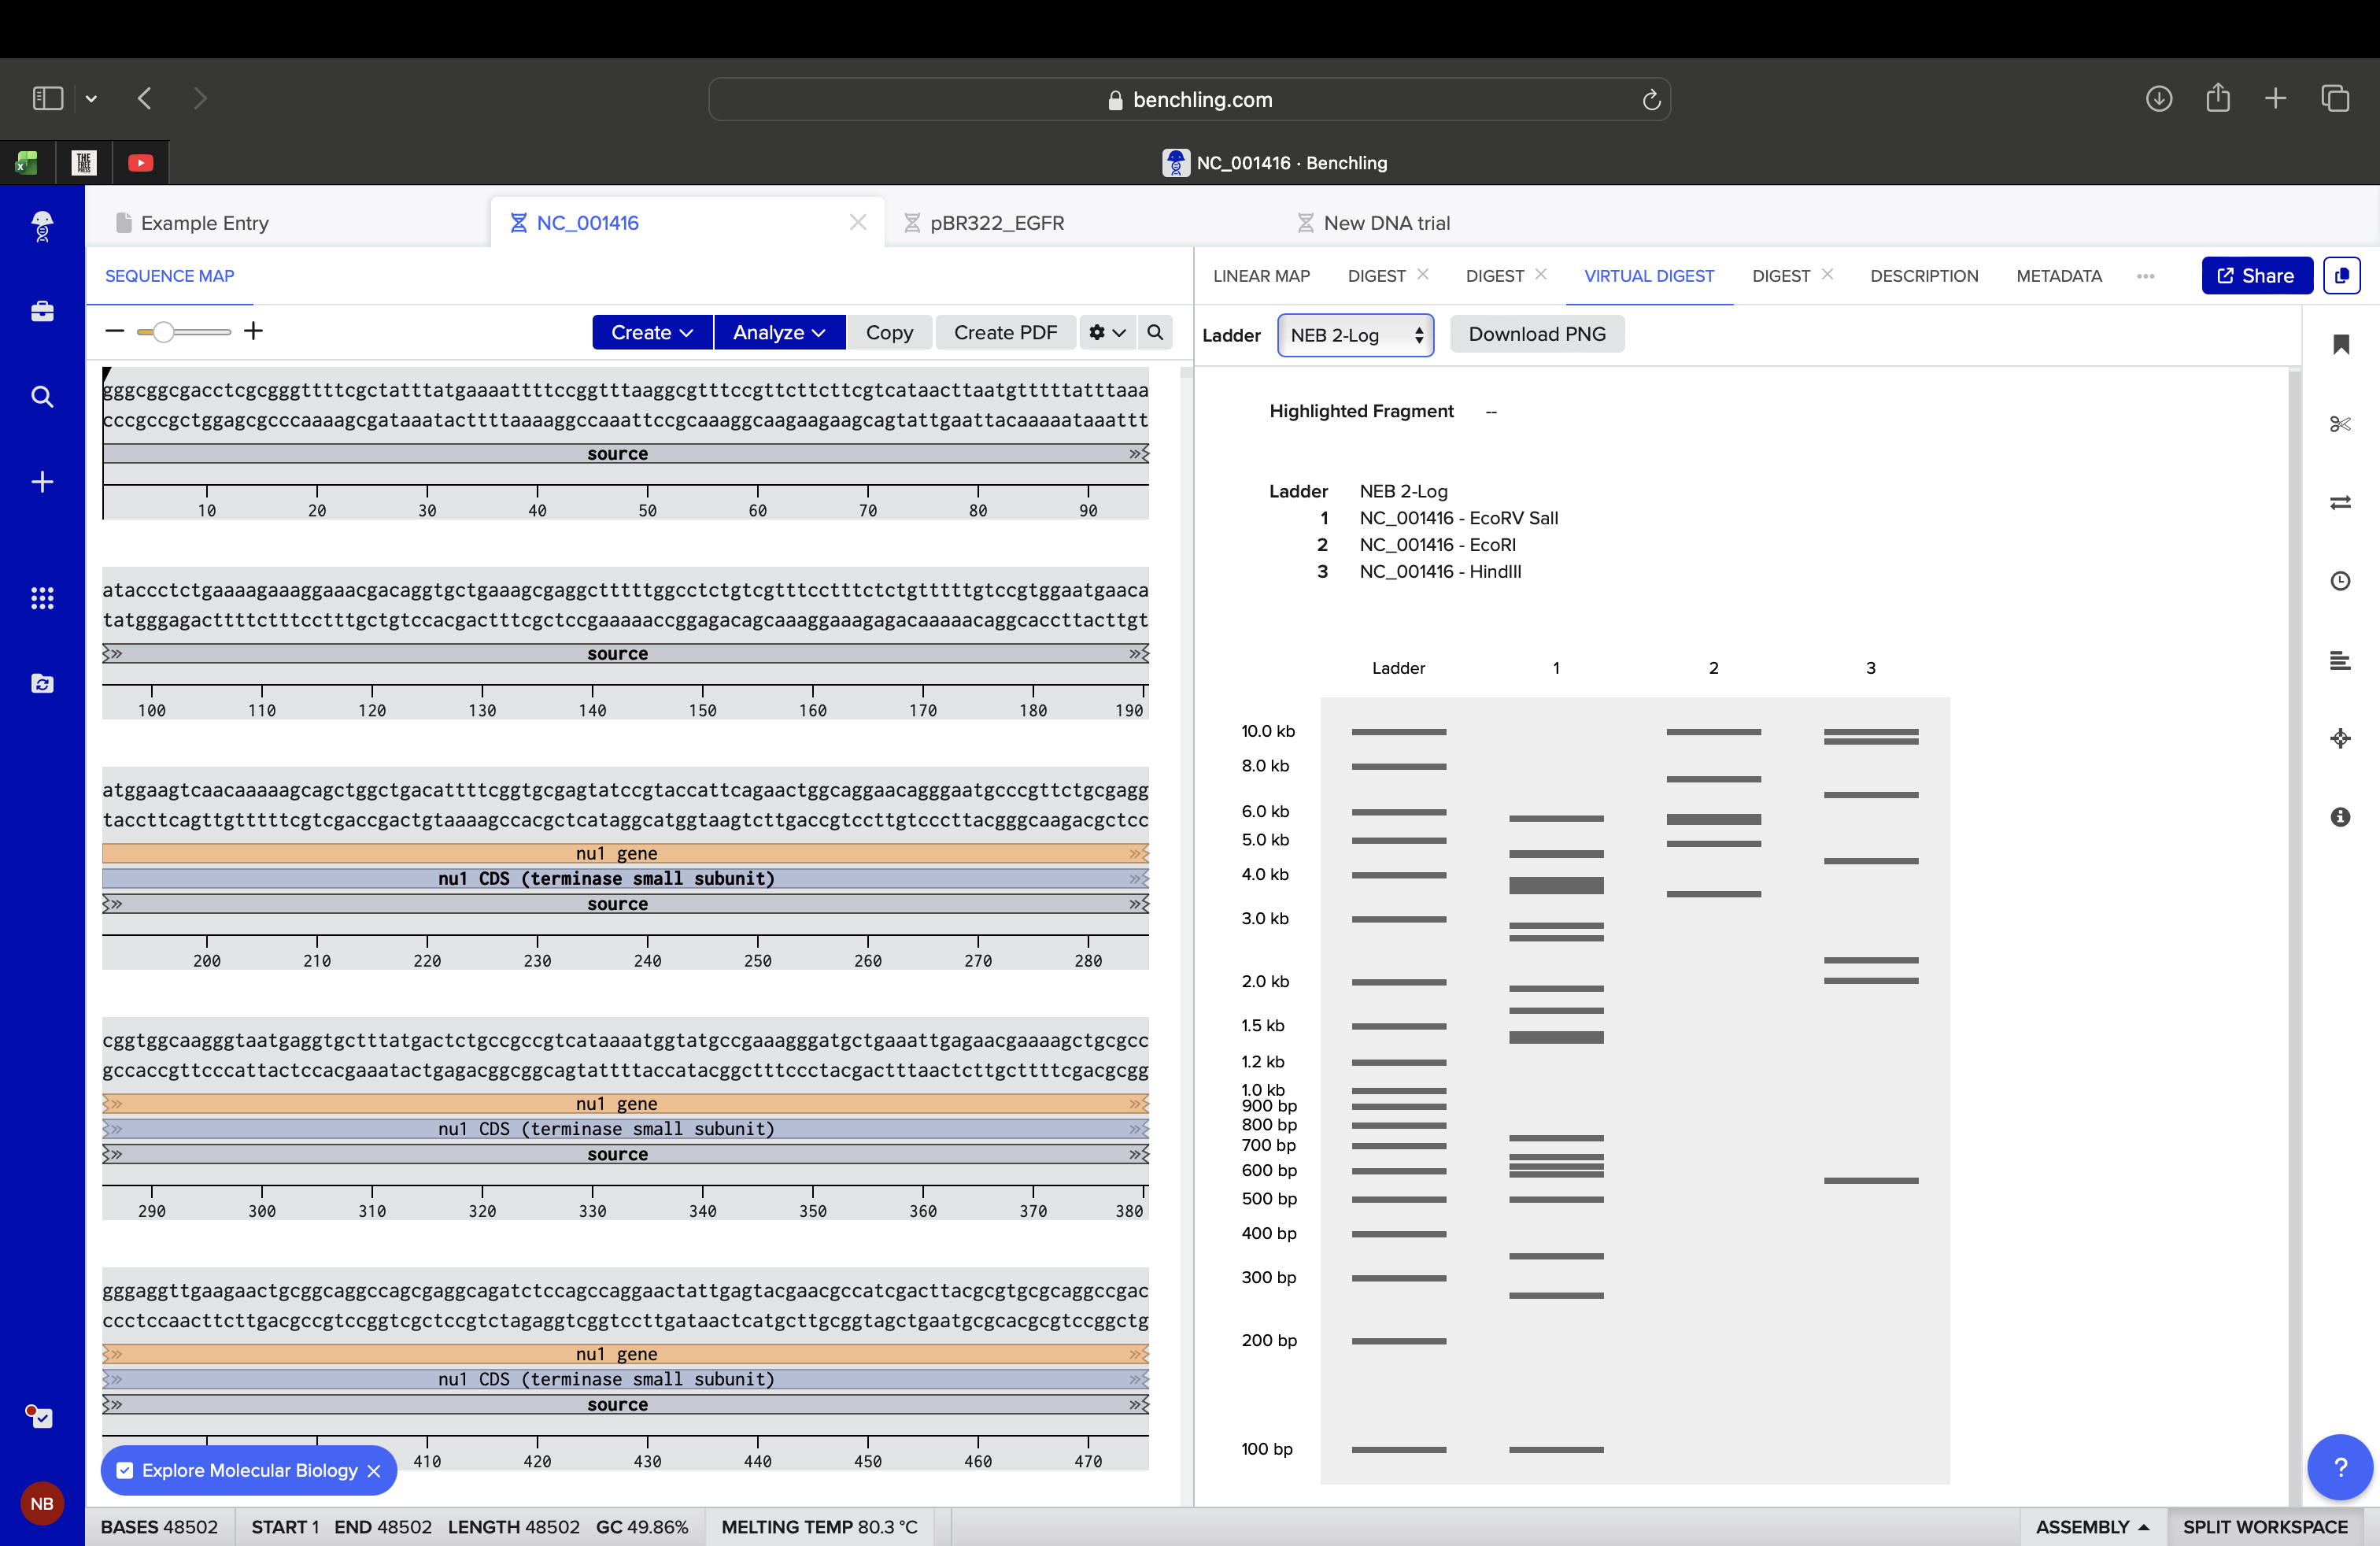Image resolution: width=2380 pixels, height=1546 pixels.
Task: Click the Download PNG button
Action: point(1537,334)
